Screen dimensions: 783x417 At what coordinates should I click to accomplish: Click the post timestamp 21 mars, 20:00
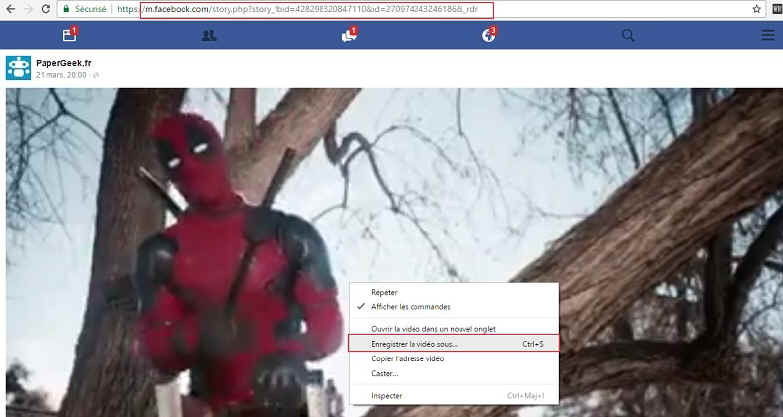tap(61, 75)
